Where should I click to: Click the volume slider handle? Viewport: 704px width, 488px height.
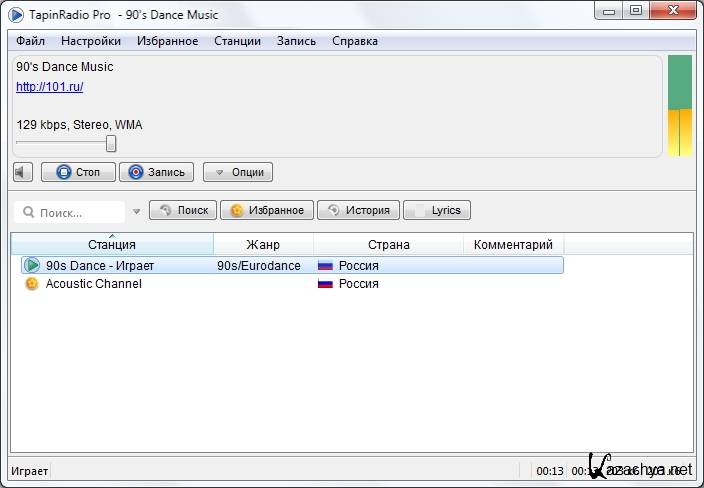coord(111,143)
